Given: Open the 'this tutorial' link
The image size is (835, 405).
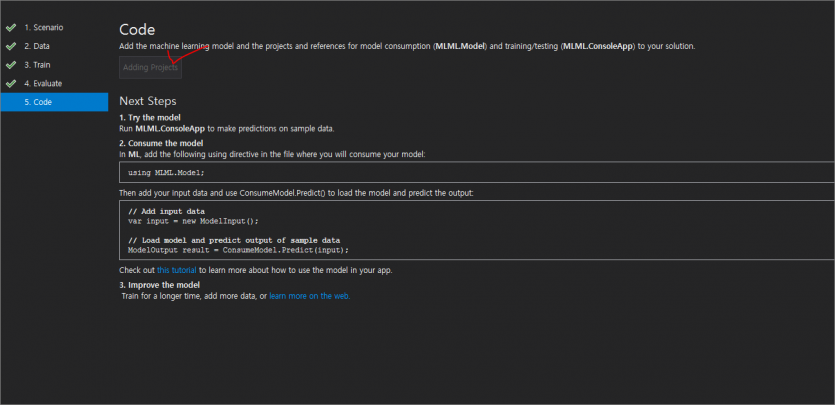Looking at the screenshot, I should tap(176, 270).
